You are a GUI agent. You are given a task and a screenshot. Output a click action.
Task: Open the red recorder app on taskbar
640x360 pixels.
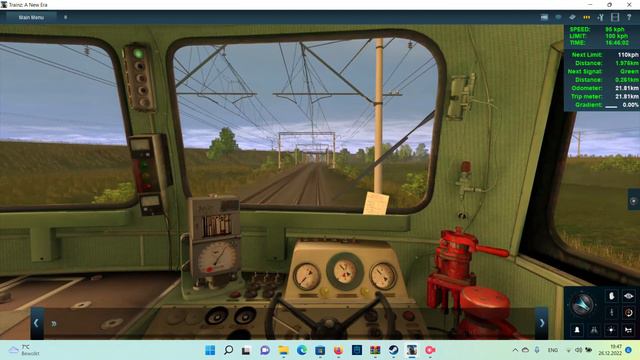pos(430,350)
